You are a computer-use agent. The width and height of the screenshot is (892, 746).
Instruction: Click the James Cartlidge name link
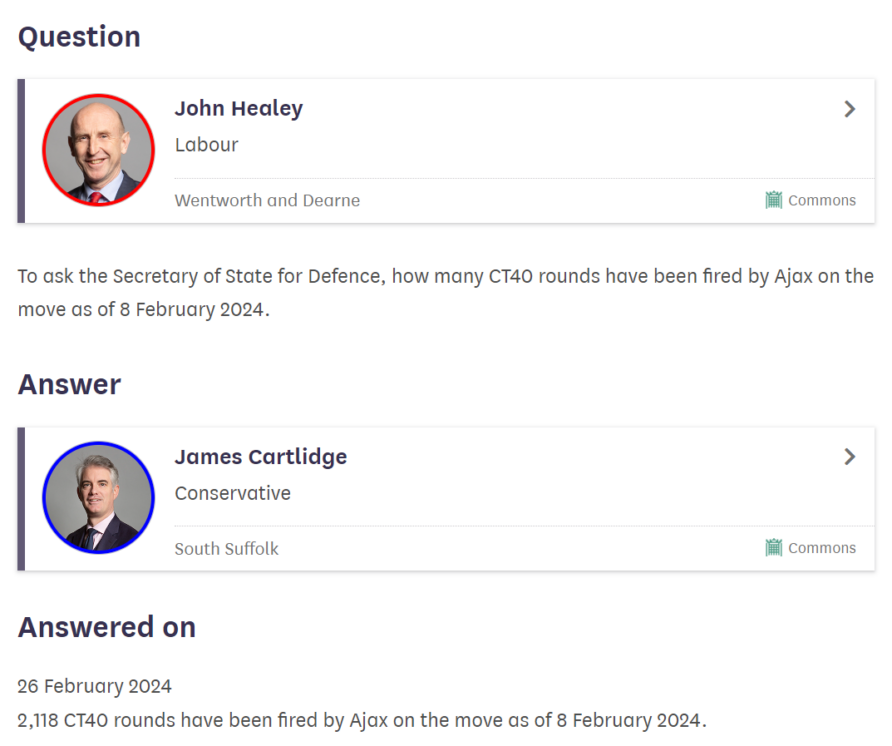coord(261,457)
